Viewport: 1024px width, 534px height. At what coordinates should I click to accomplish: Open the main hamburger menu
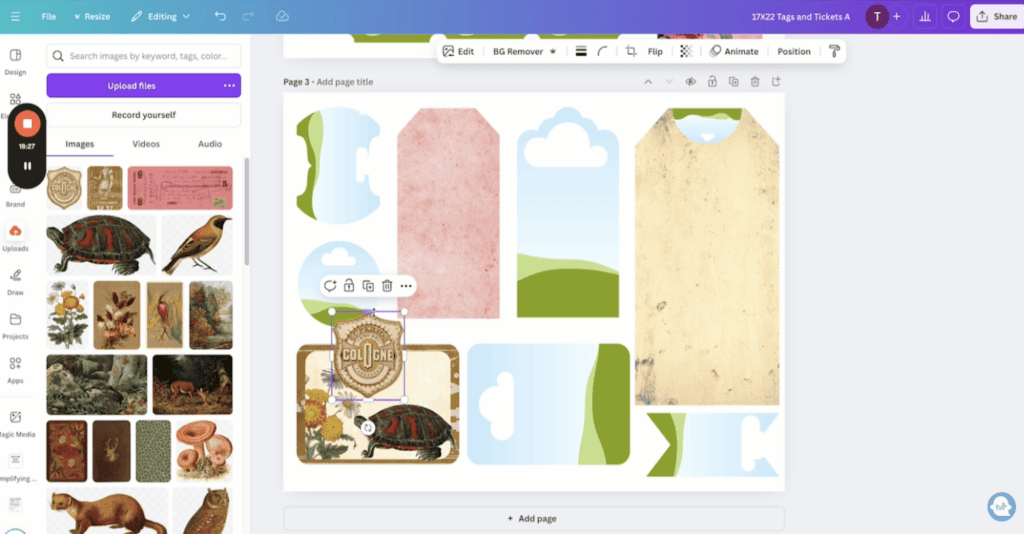(x=15, y=16)
